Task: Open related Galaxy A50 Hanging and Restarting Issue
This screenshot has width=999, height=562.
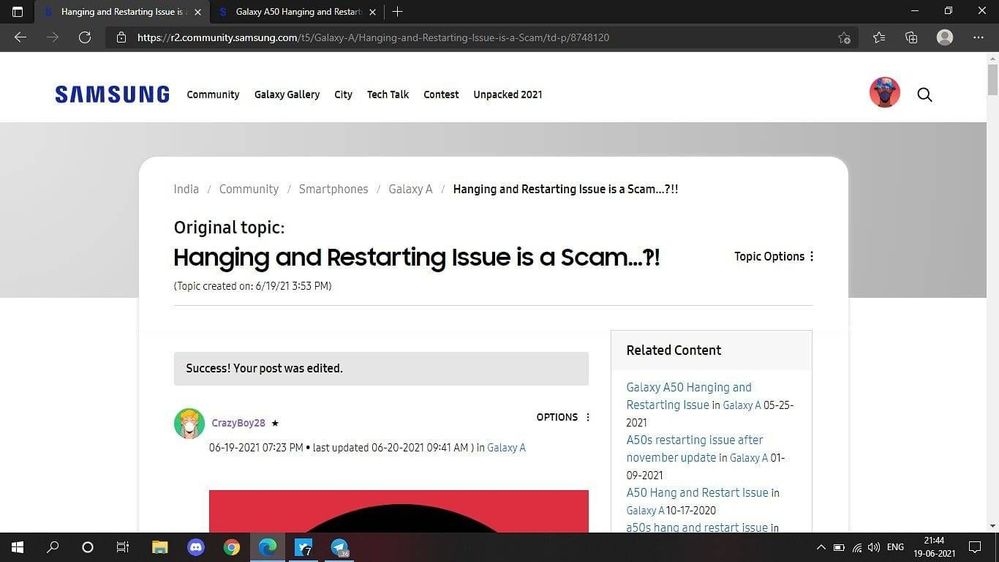Action: tap(689, 396)
